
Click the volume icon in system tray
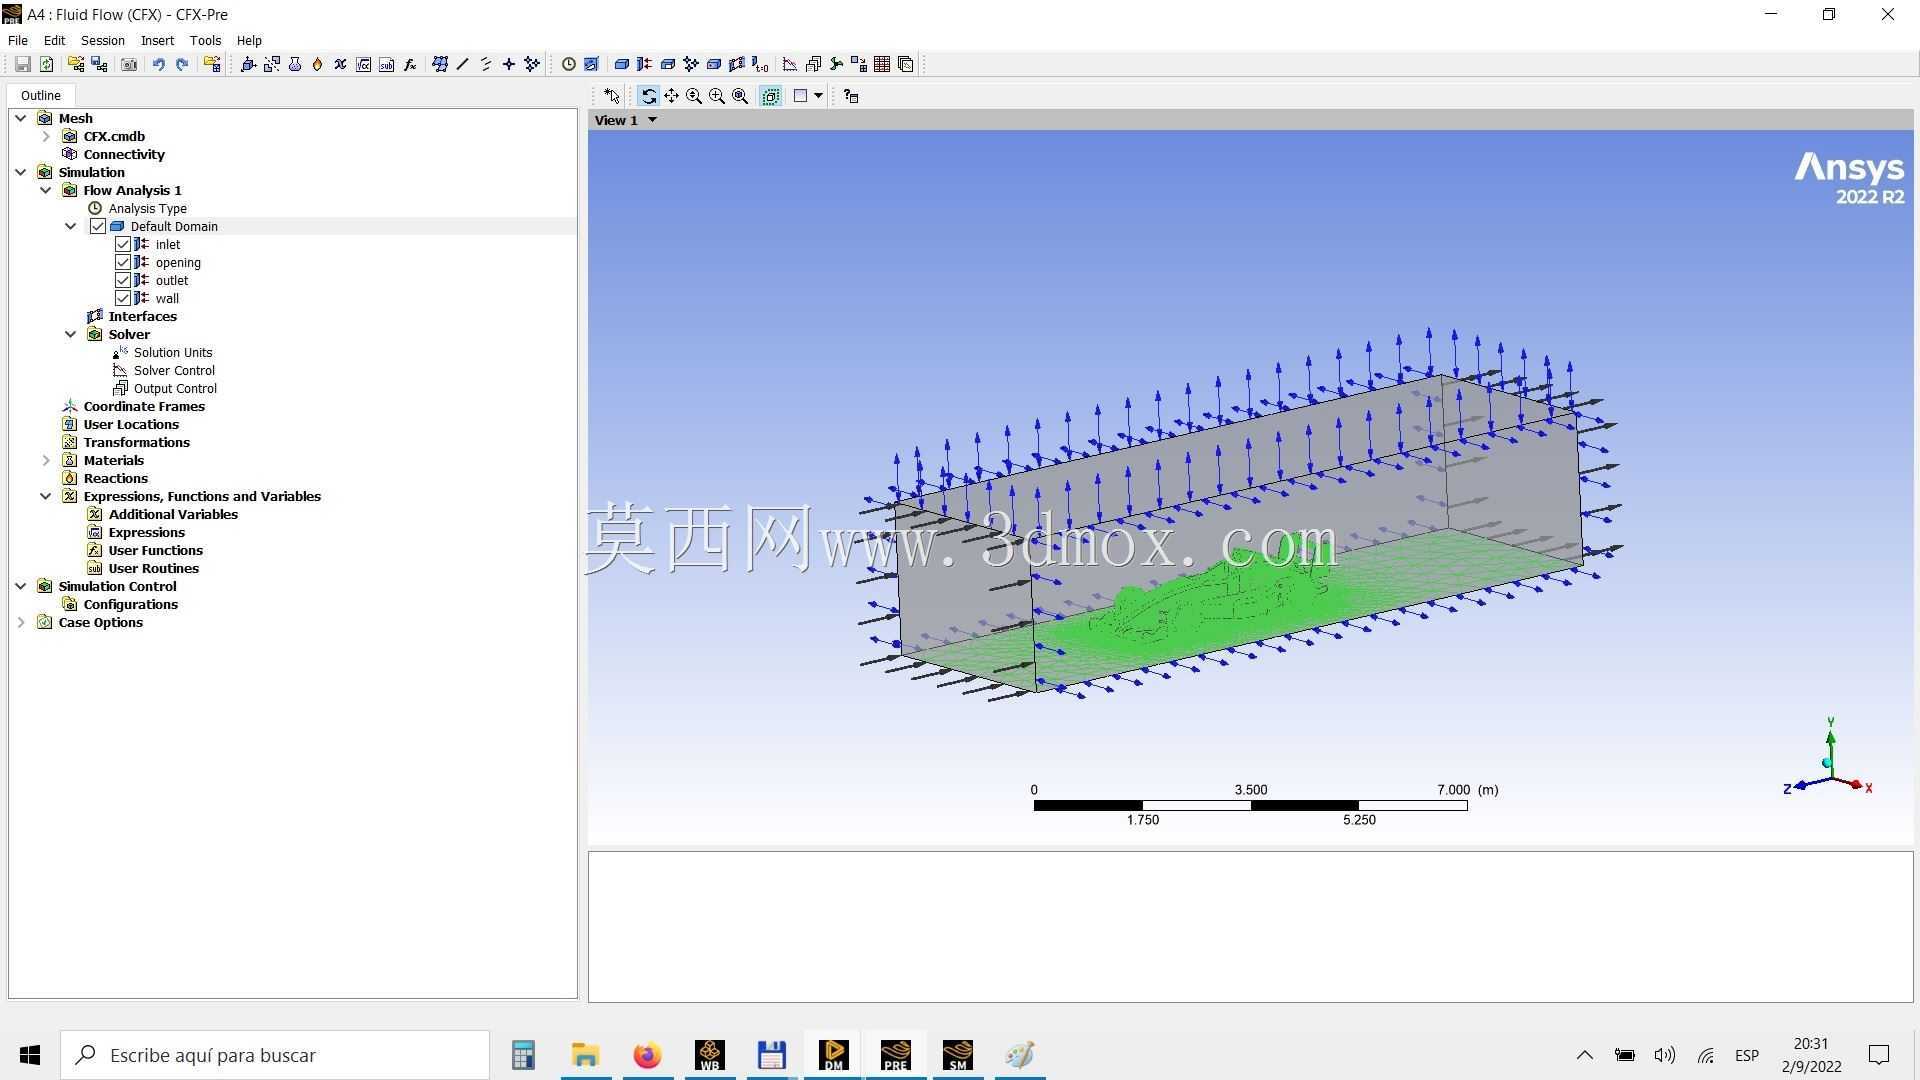1664,1055
